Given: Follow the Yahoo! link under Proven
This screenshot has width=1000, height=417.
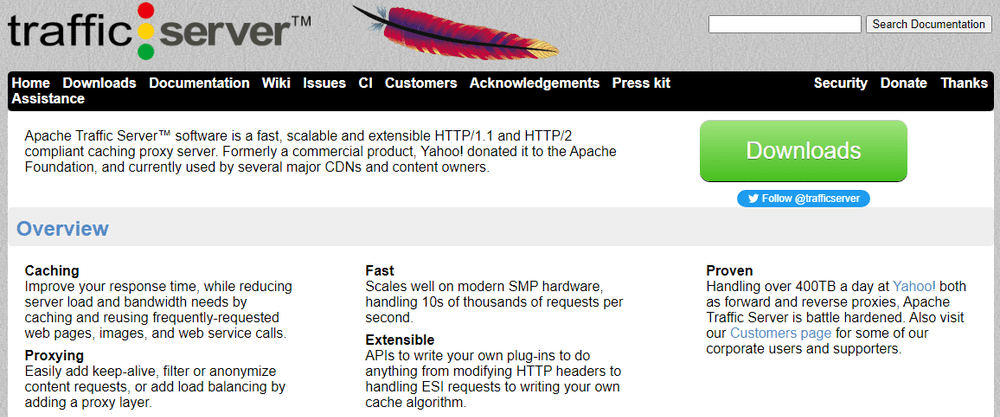Looking at the screenshot, I should 914,286.
